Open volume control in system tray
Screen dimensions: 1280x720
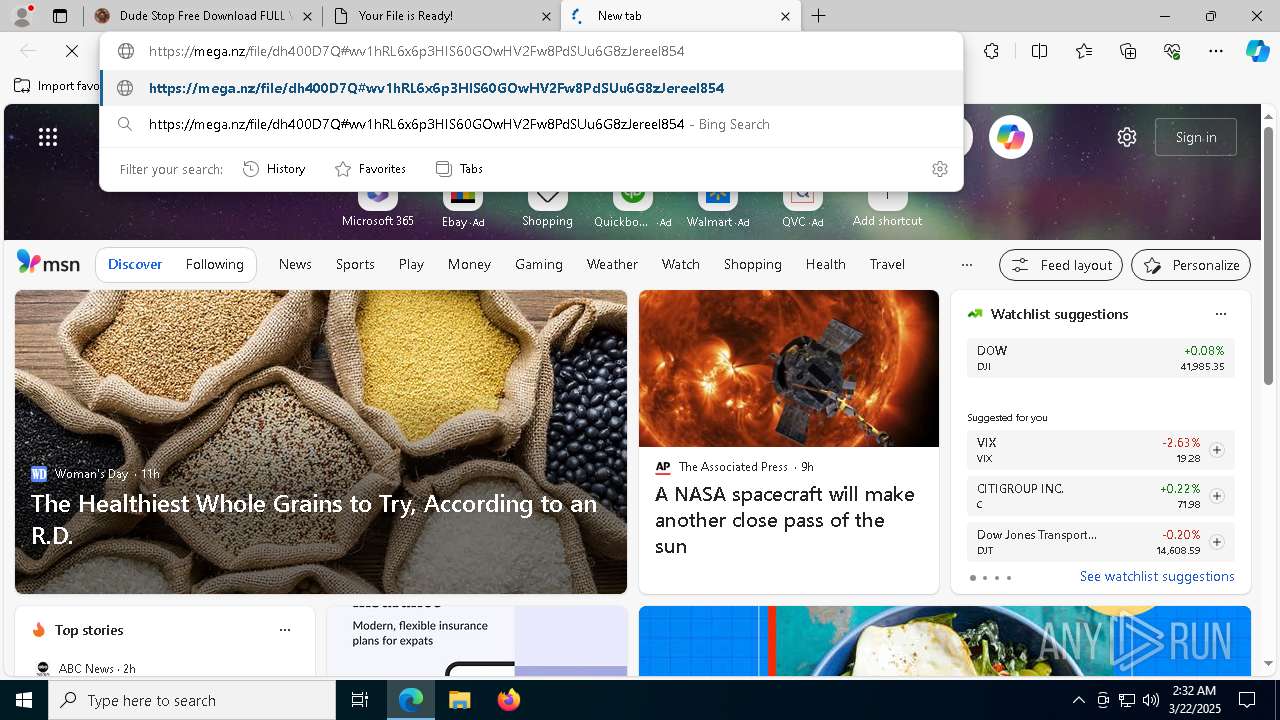point(1150,700)
